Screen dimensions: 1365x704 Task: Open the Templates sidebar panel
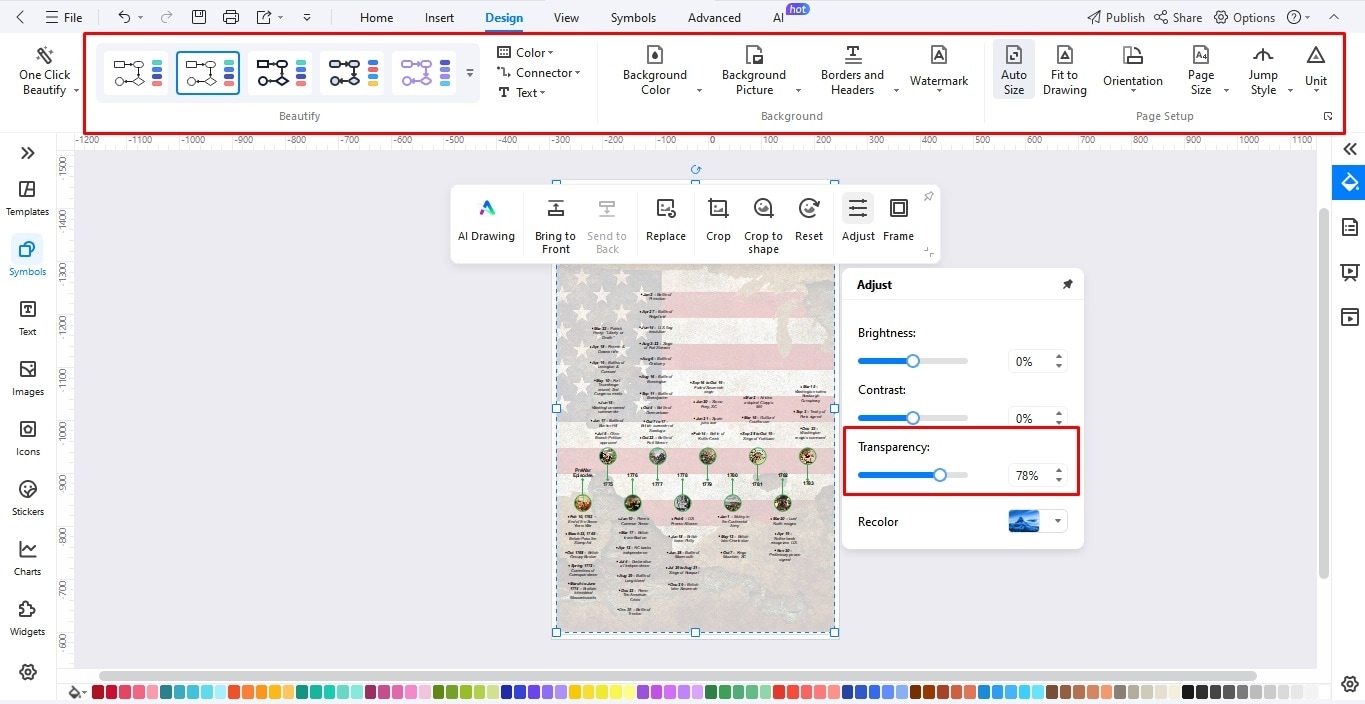tap(27, 198)
